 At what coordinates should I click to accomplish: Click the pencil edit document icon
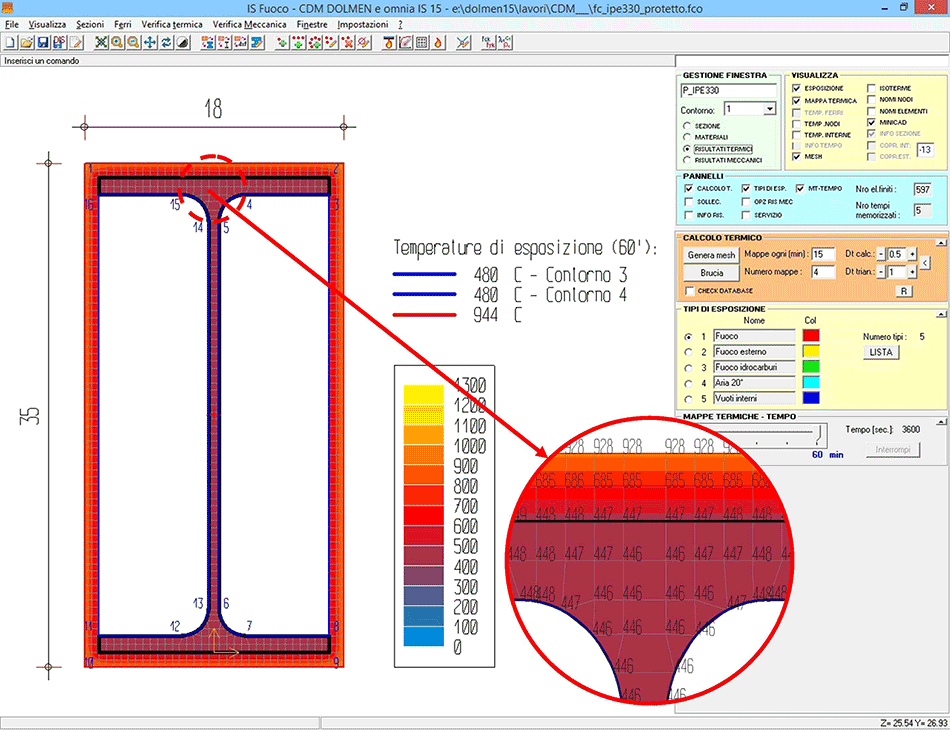point(76,42)
